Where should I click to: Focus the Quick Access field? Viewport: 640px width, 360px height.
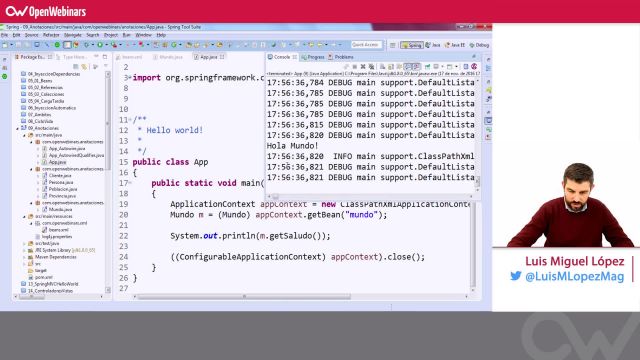[x=367, y=45]
